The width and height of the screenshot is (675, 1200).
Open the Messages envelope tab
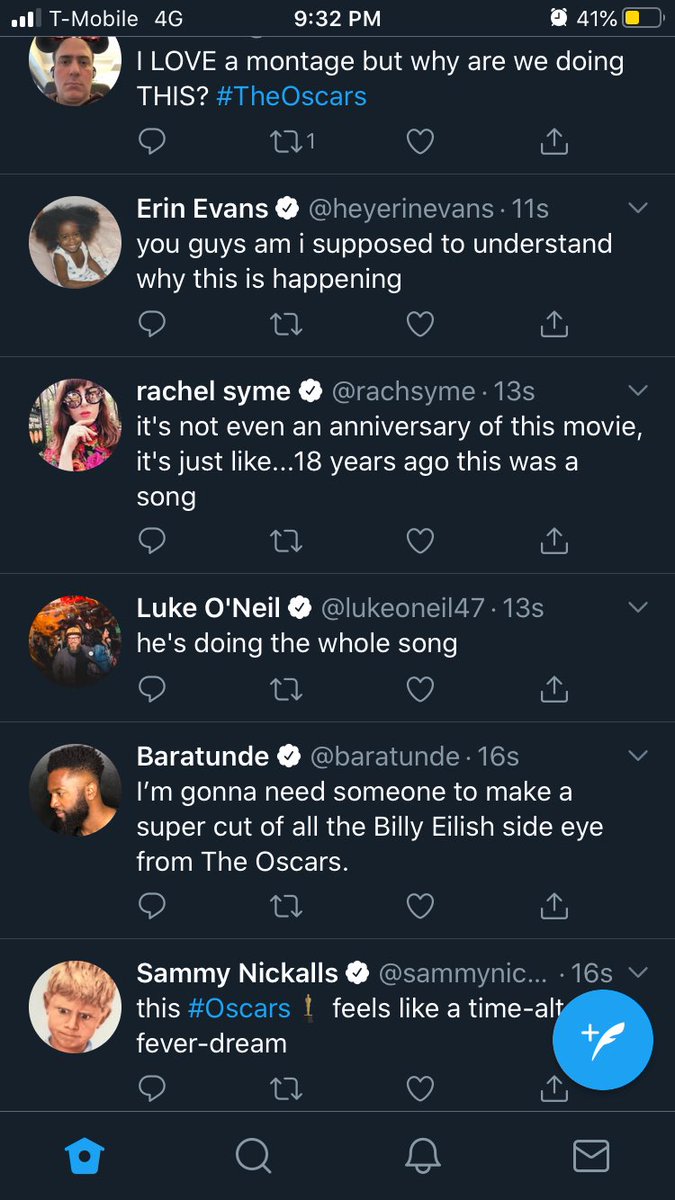pos(591,1157)
